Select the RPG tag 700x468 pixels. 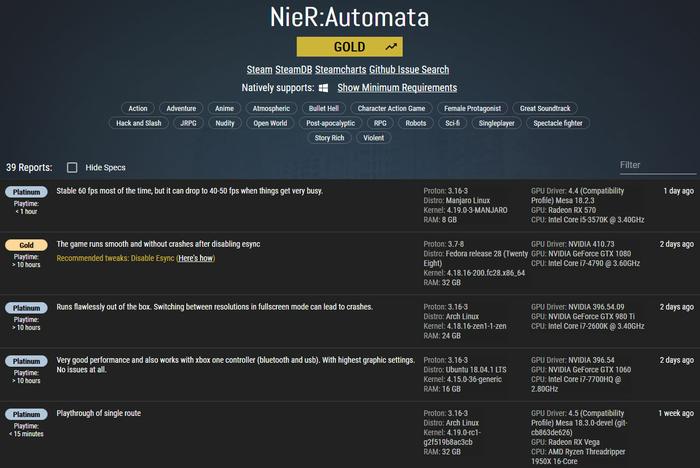coord(380,123)
